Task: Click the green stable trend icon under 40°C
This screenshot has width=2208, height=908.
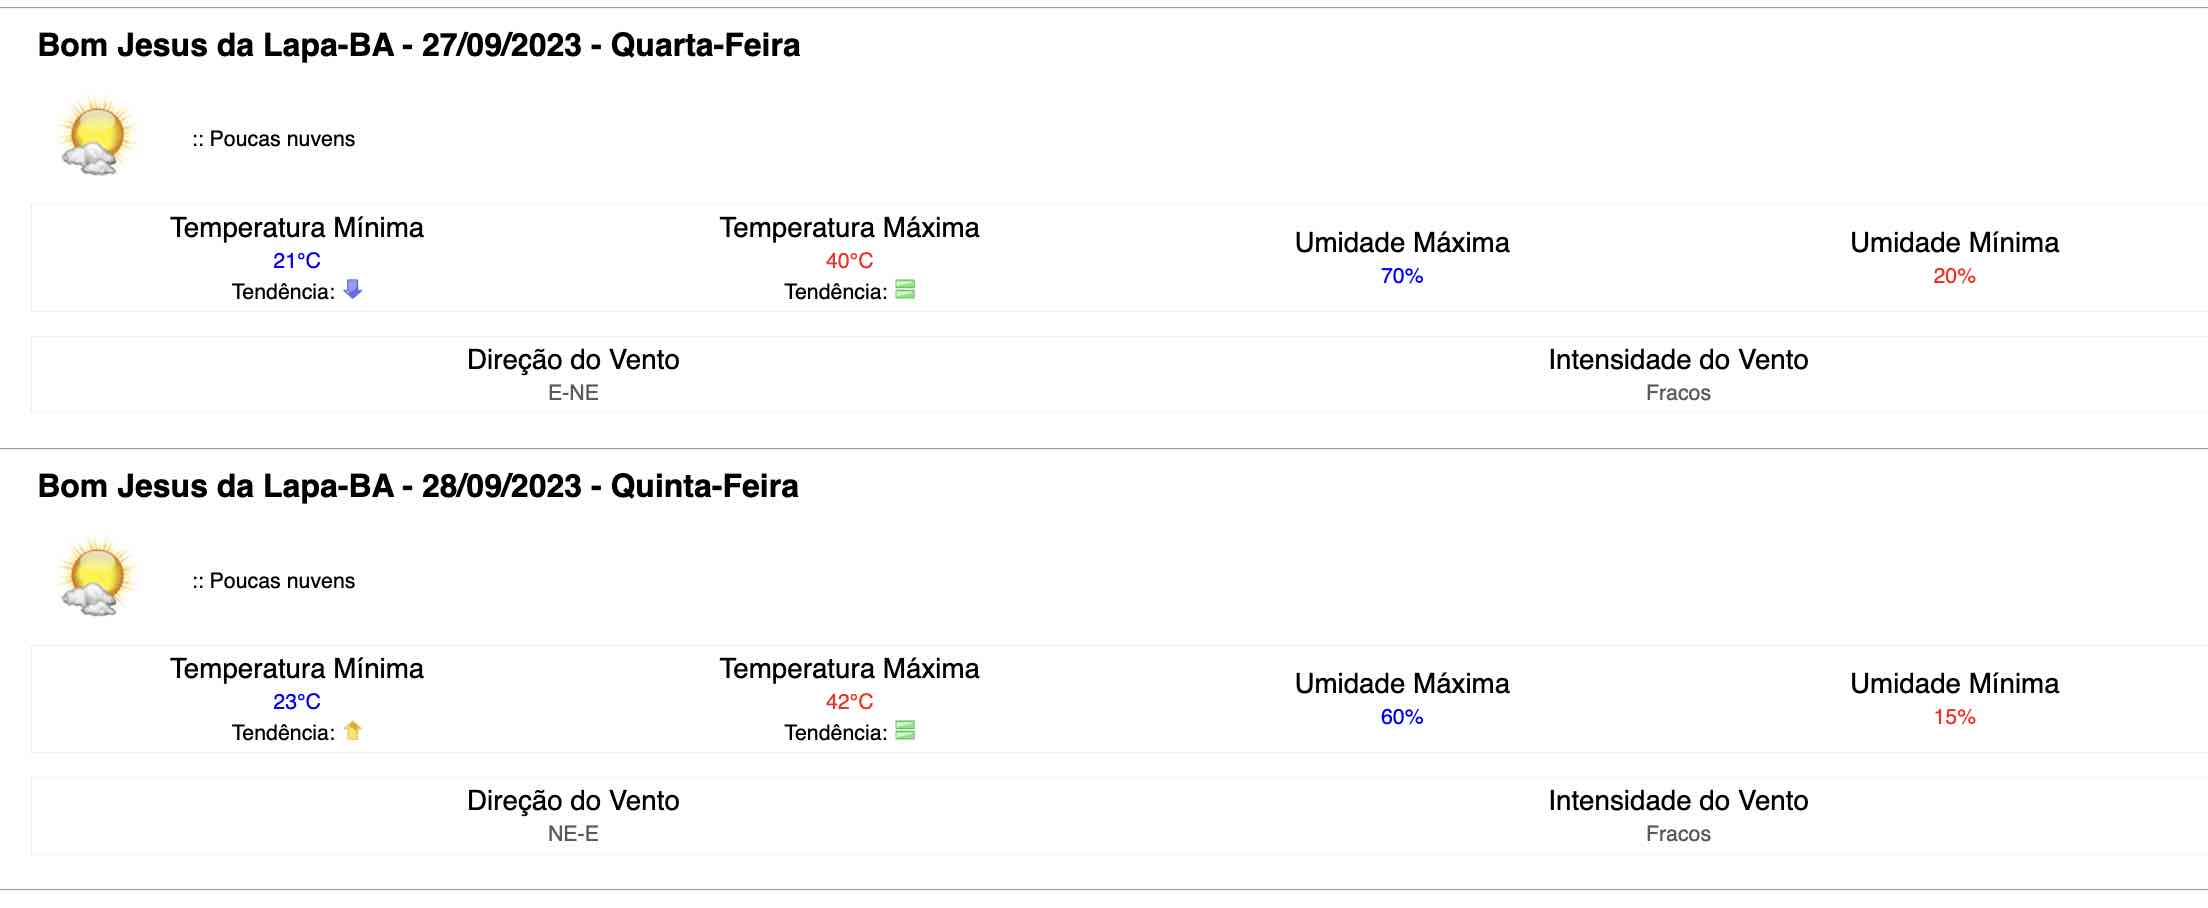Action: tap(905, 290)
